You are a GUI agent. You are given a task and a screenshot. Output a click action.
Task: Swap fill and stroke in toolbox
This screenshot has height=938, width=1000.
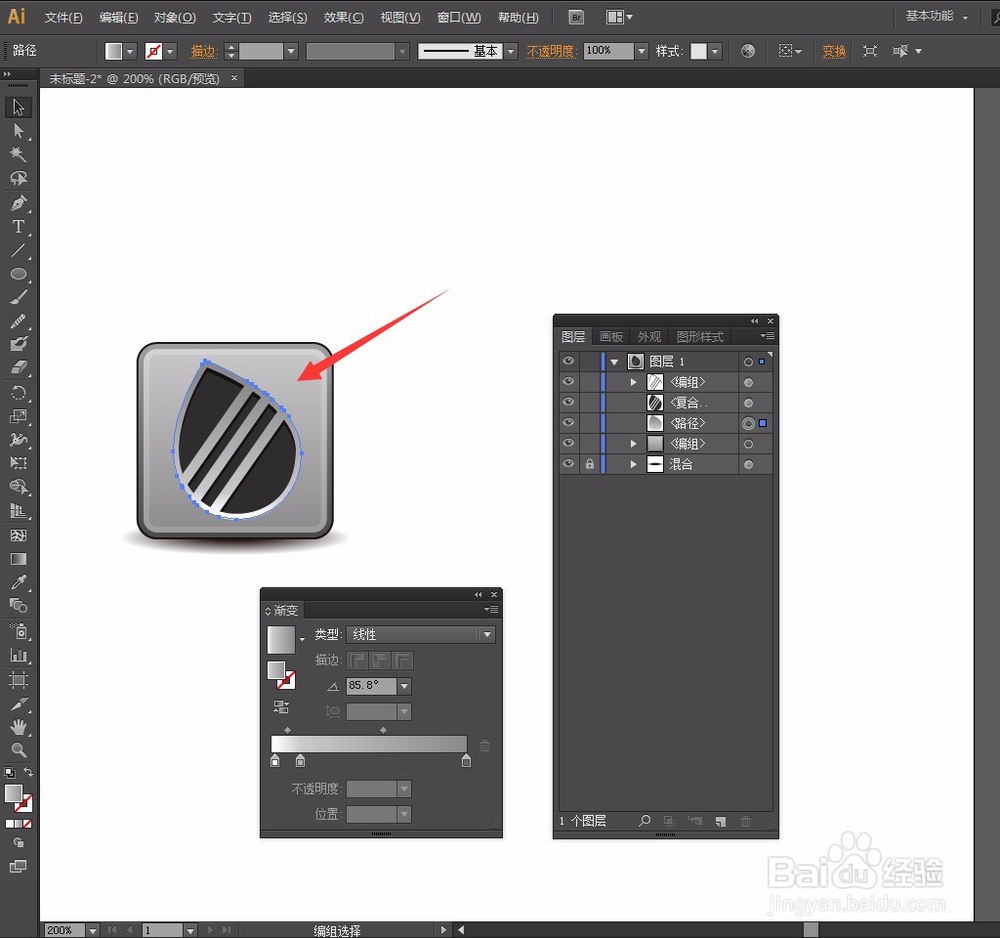point(28,772)
